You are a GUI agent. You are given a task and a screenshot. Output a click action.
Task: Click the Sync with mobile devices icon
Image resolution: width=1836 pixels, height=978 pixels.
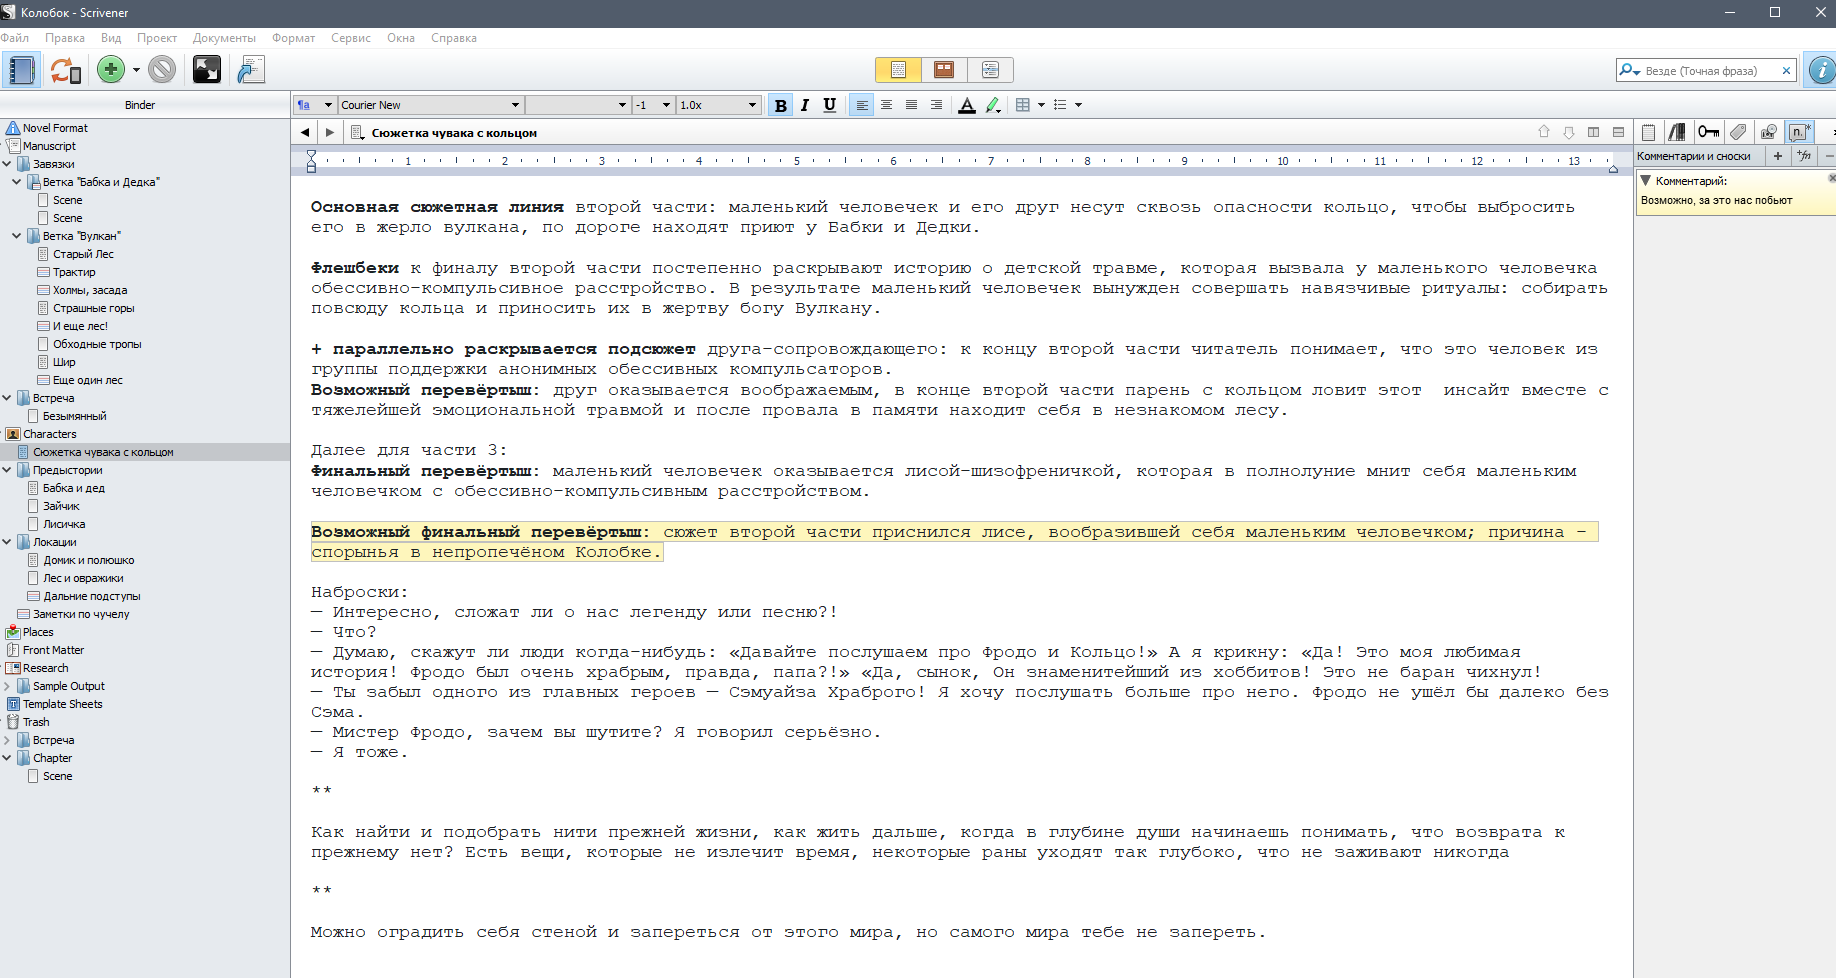[65, 70]
